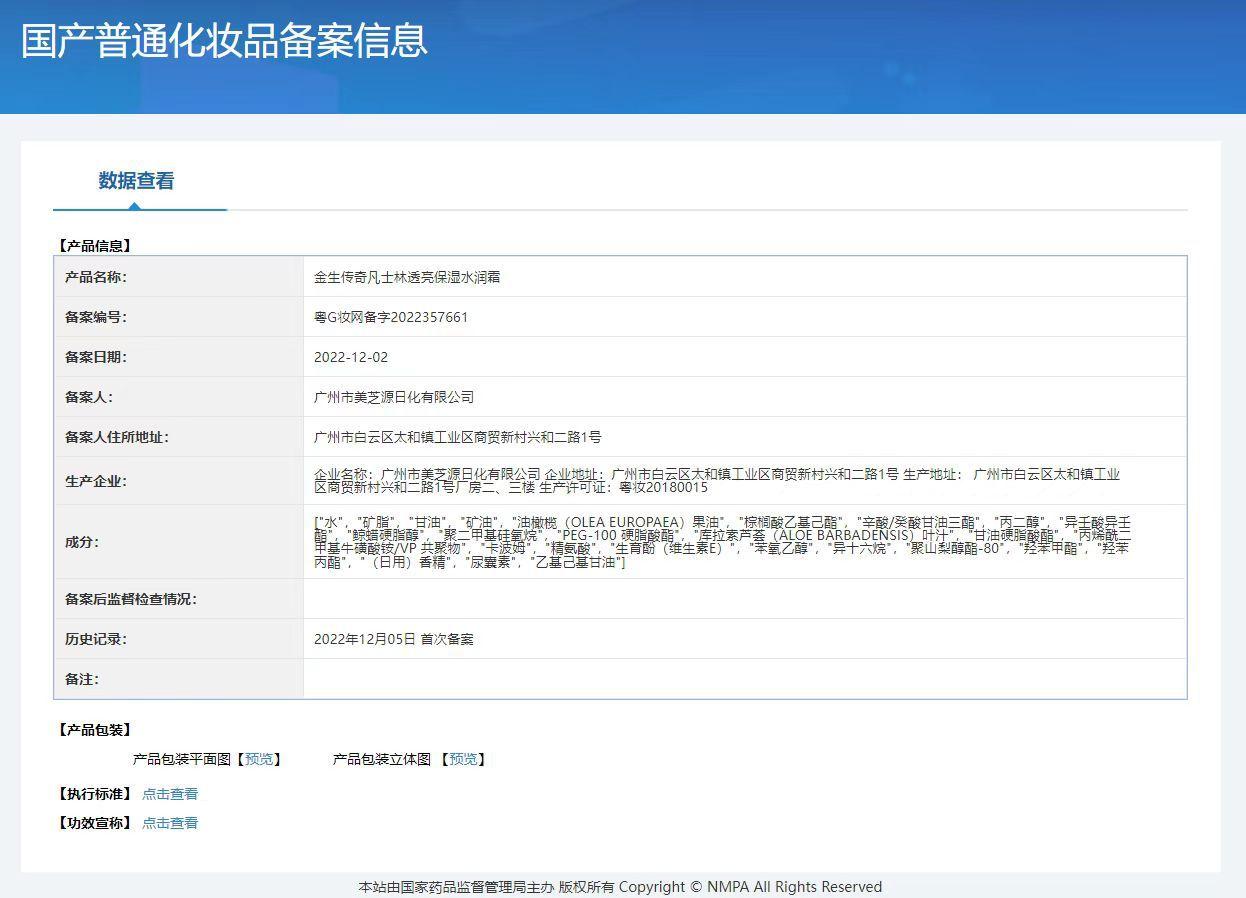Open 点击查看 link for 功效宣称
This screenshot has width=1246, height=898.
[170, 823]
